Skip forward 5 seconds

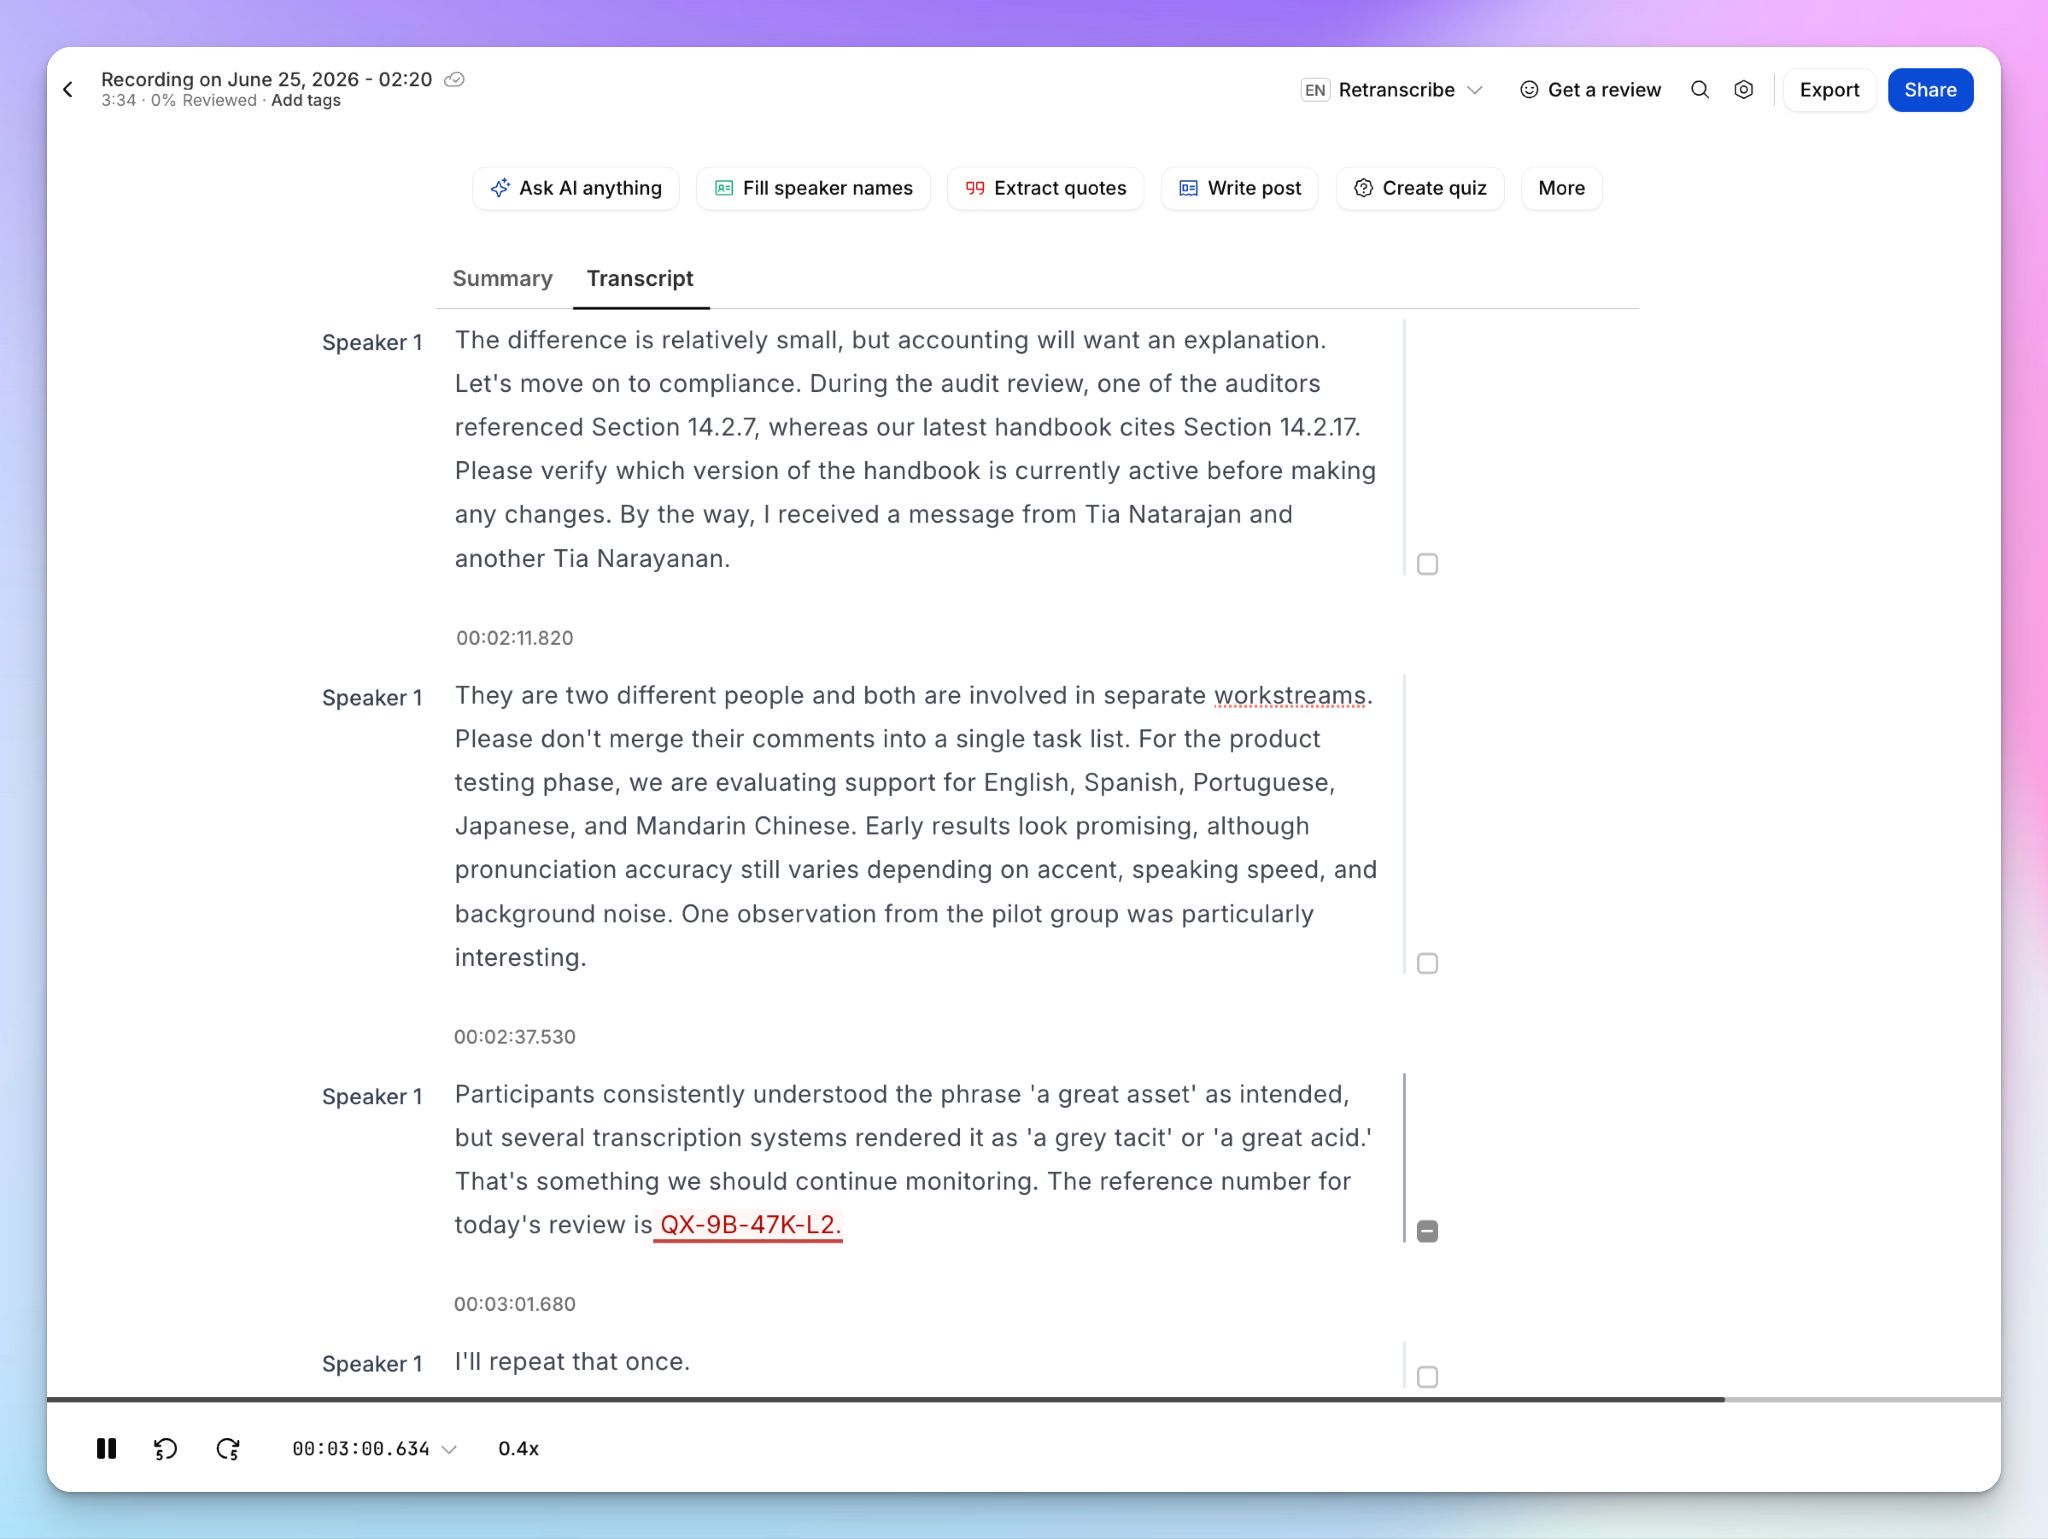click(x=228, y=1448)
